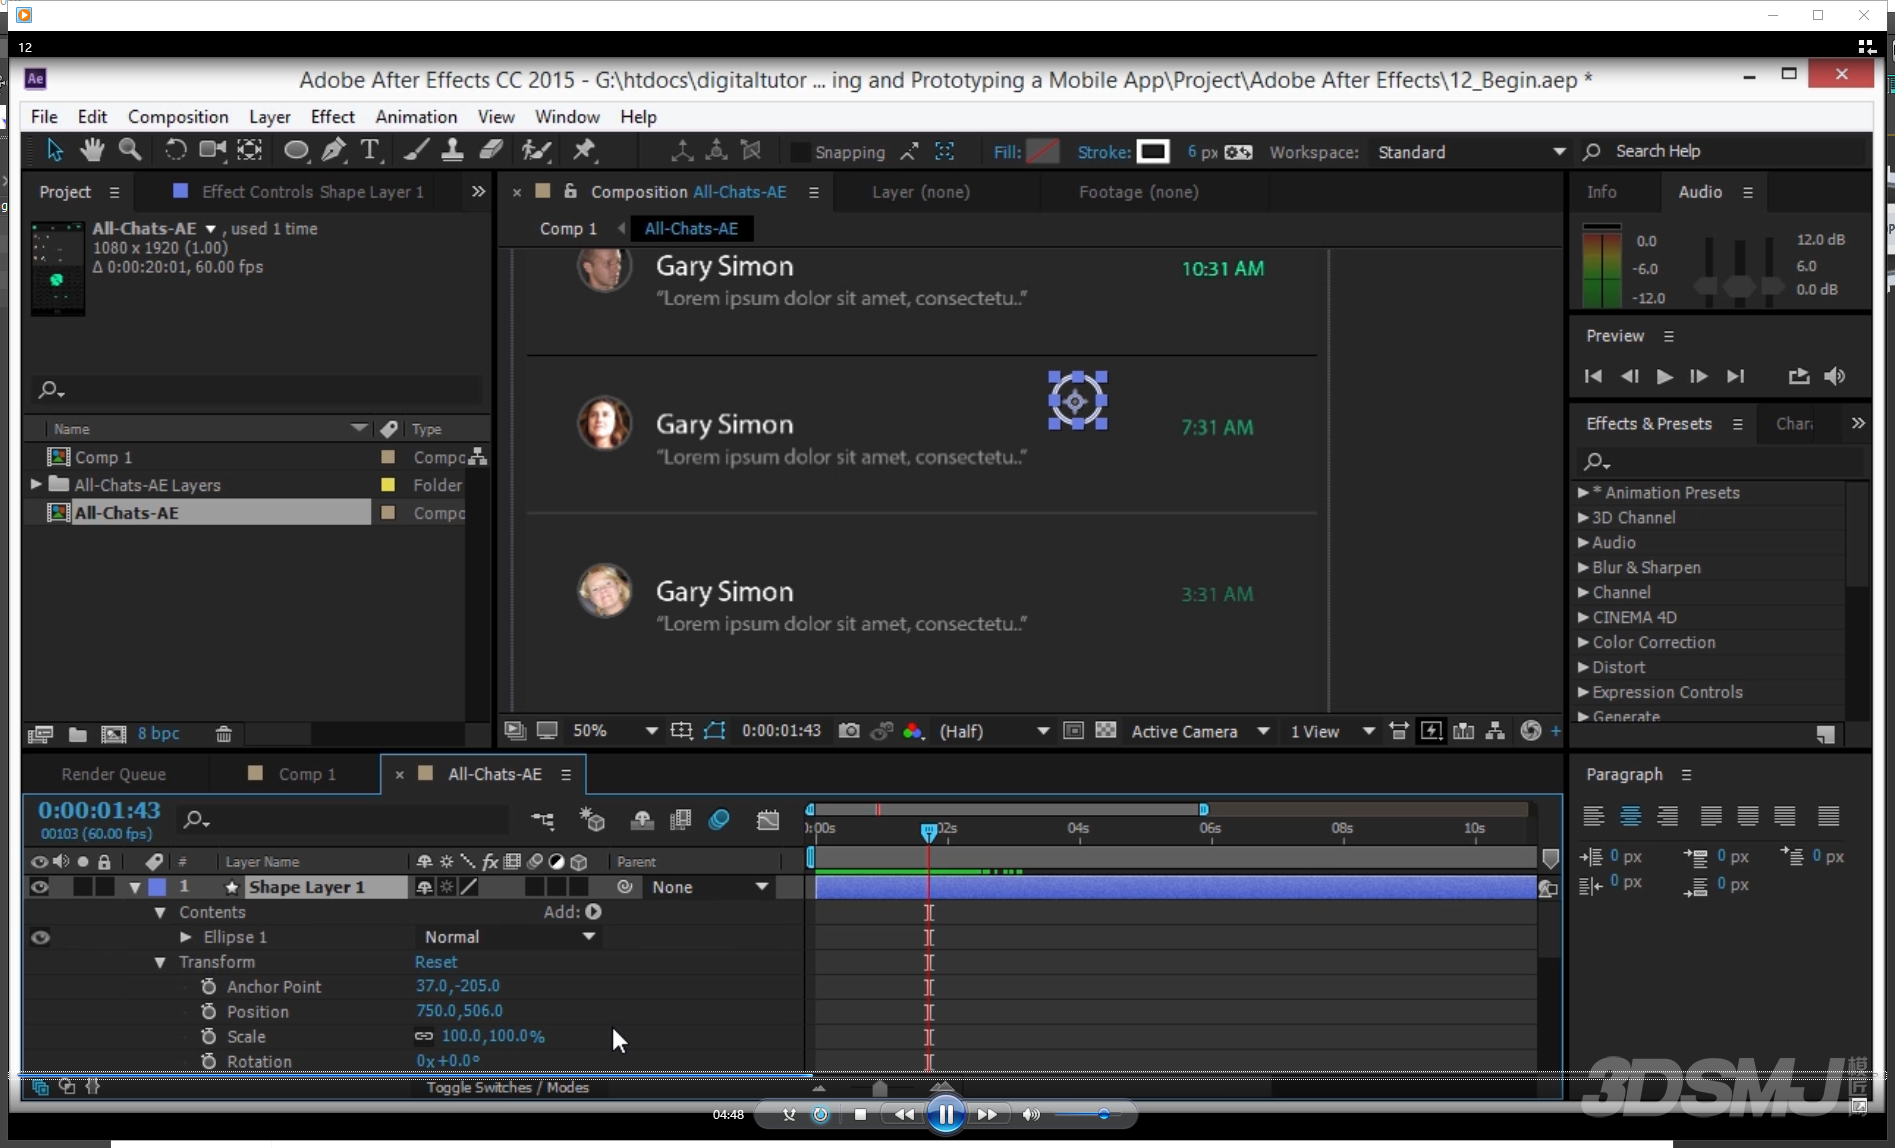Click the Stroke color swatch
This screenshot has height=1148, width=1895.
tap(1153, 152)
